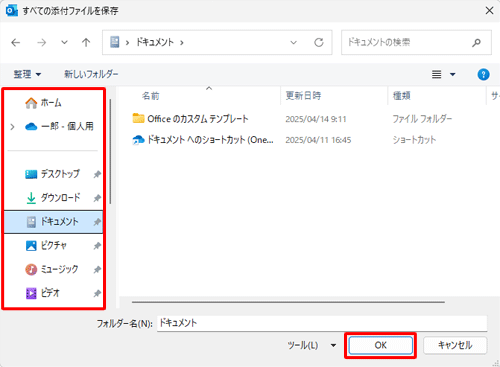Click date 2025/04/14 9:11 cell
Viewport: 500px width, 367px height.
pos(316,119)
